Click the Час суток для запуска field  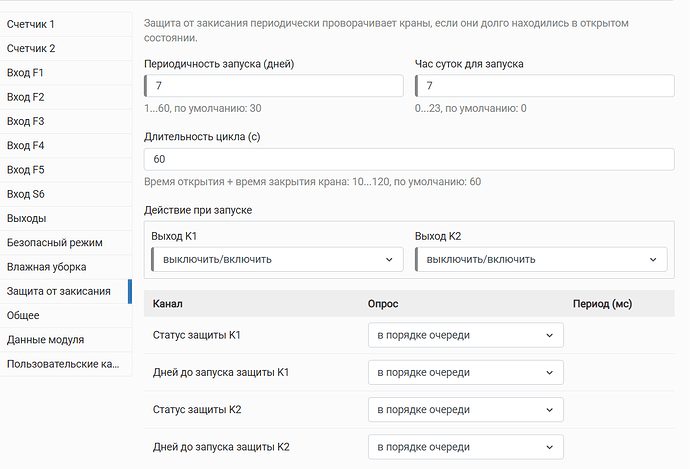tap(545, 86)
